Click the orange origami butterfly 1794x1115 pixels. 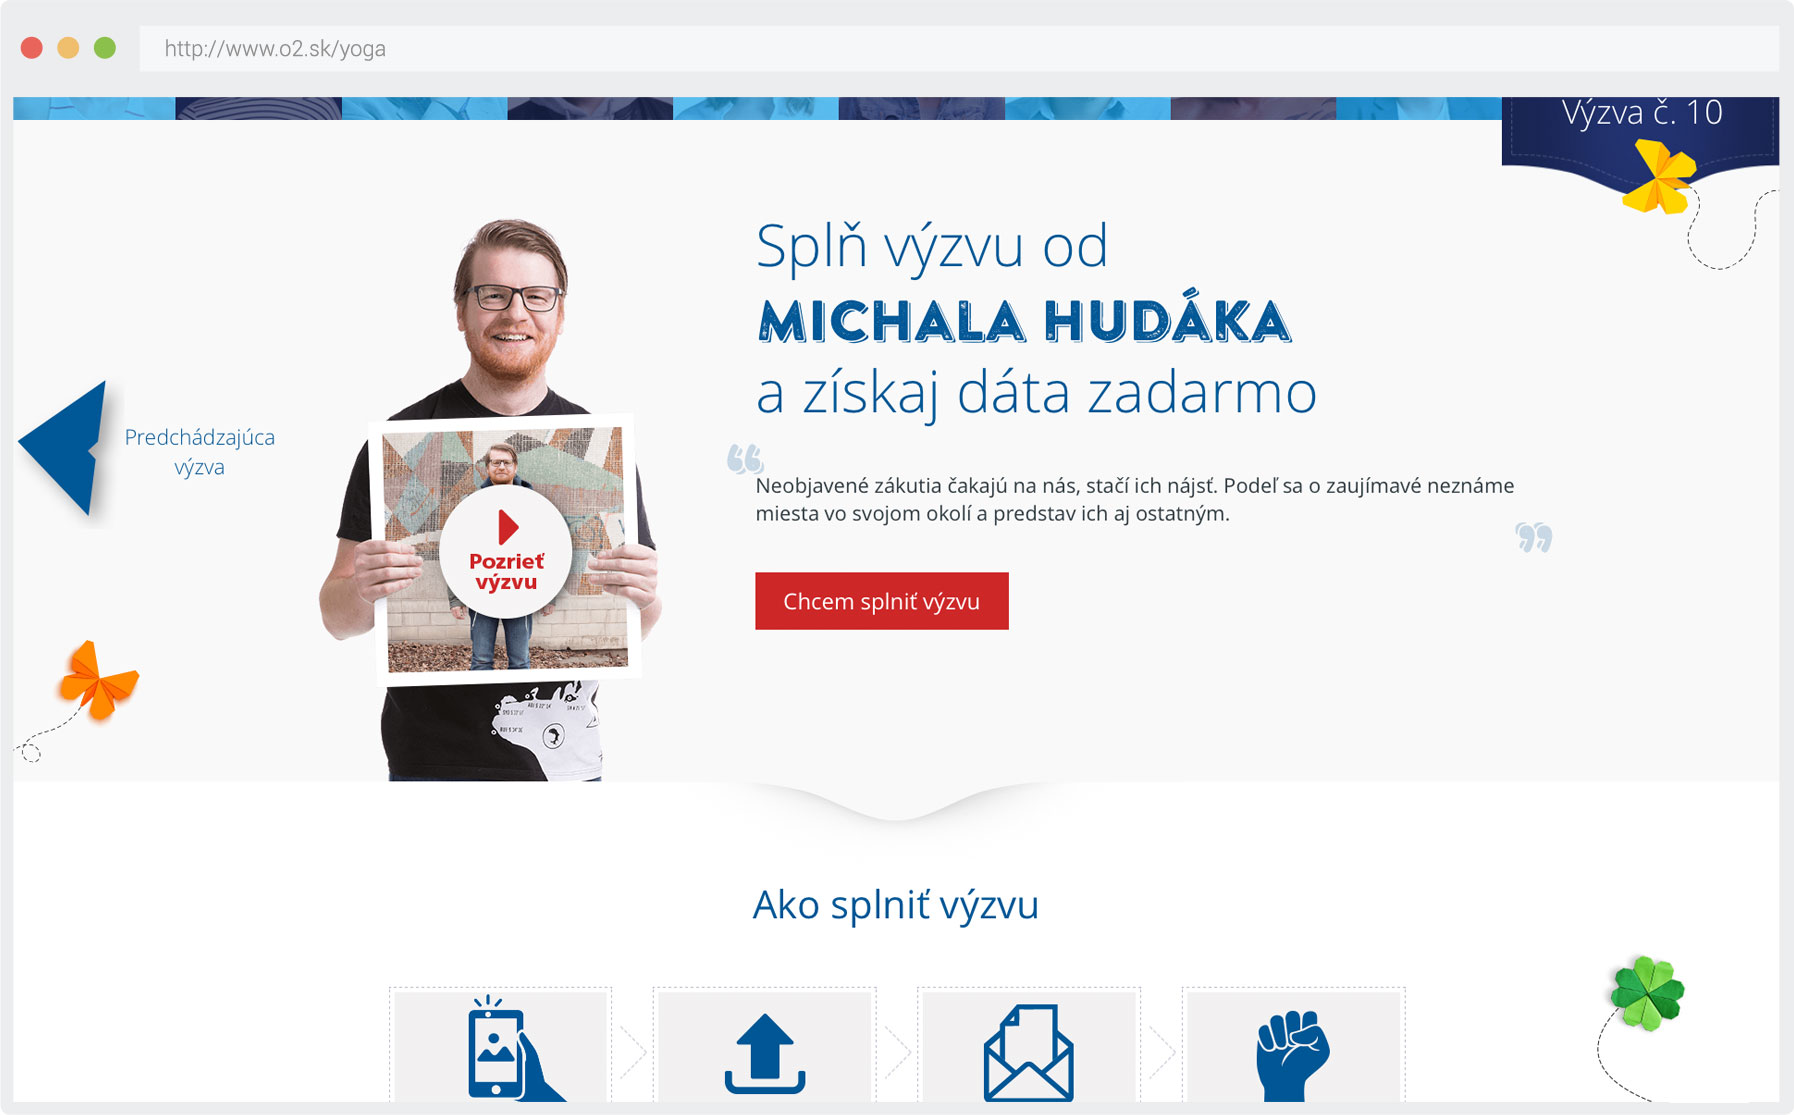[98, 681]
